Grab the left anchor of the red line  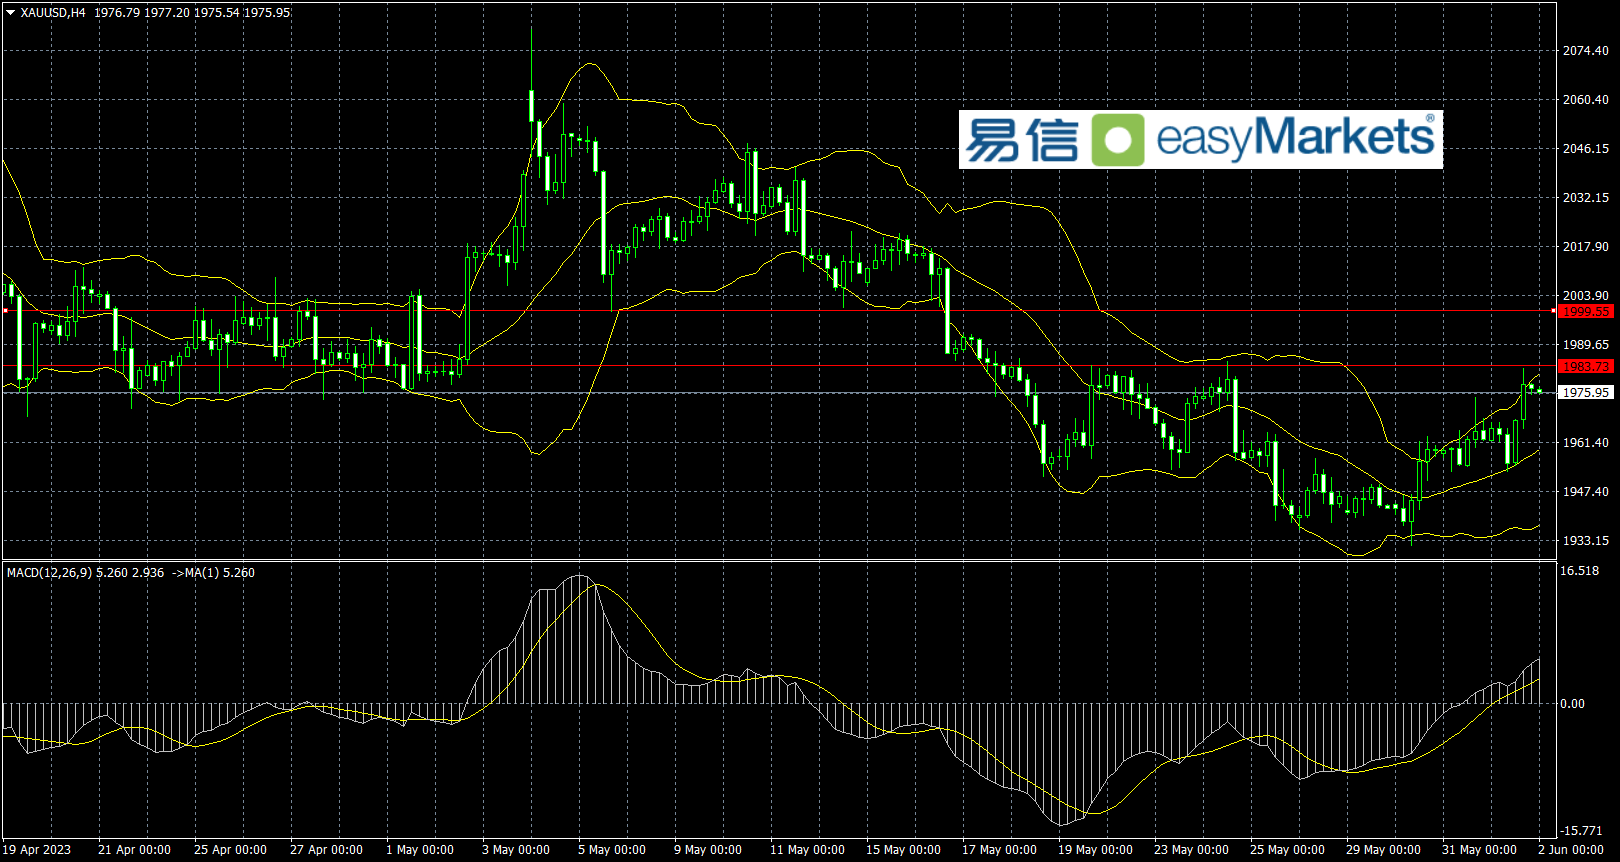coord(6,311)
